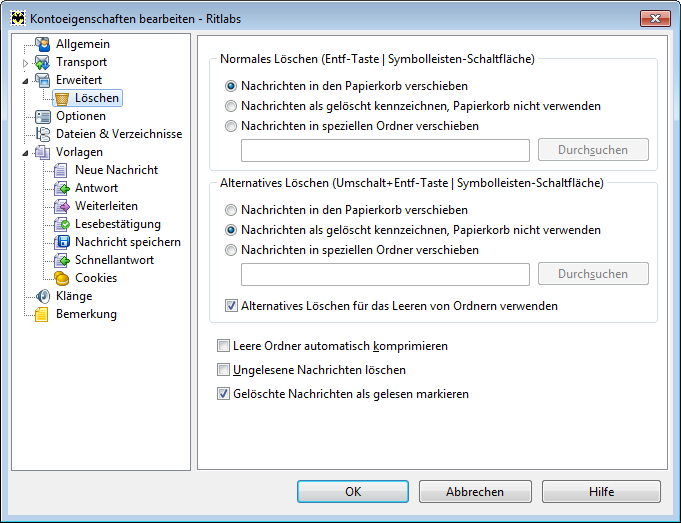Collapse the Vorlagen tree node

[x=25, y=153]
